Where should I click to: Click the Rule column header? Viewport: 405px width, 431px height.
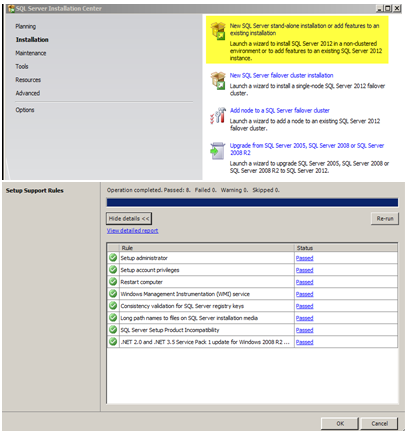(207, 248)
